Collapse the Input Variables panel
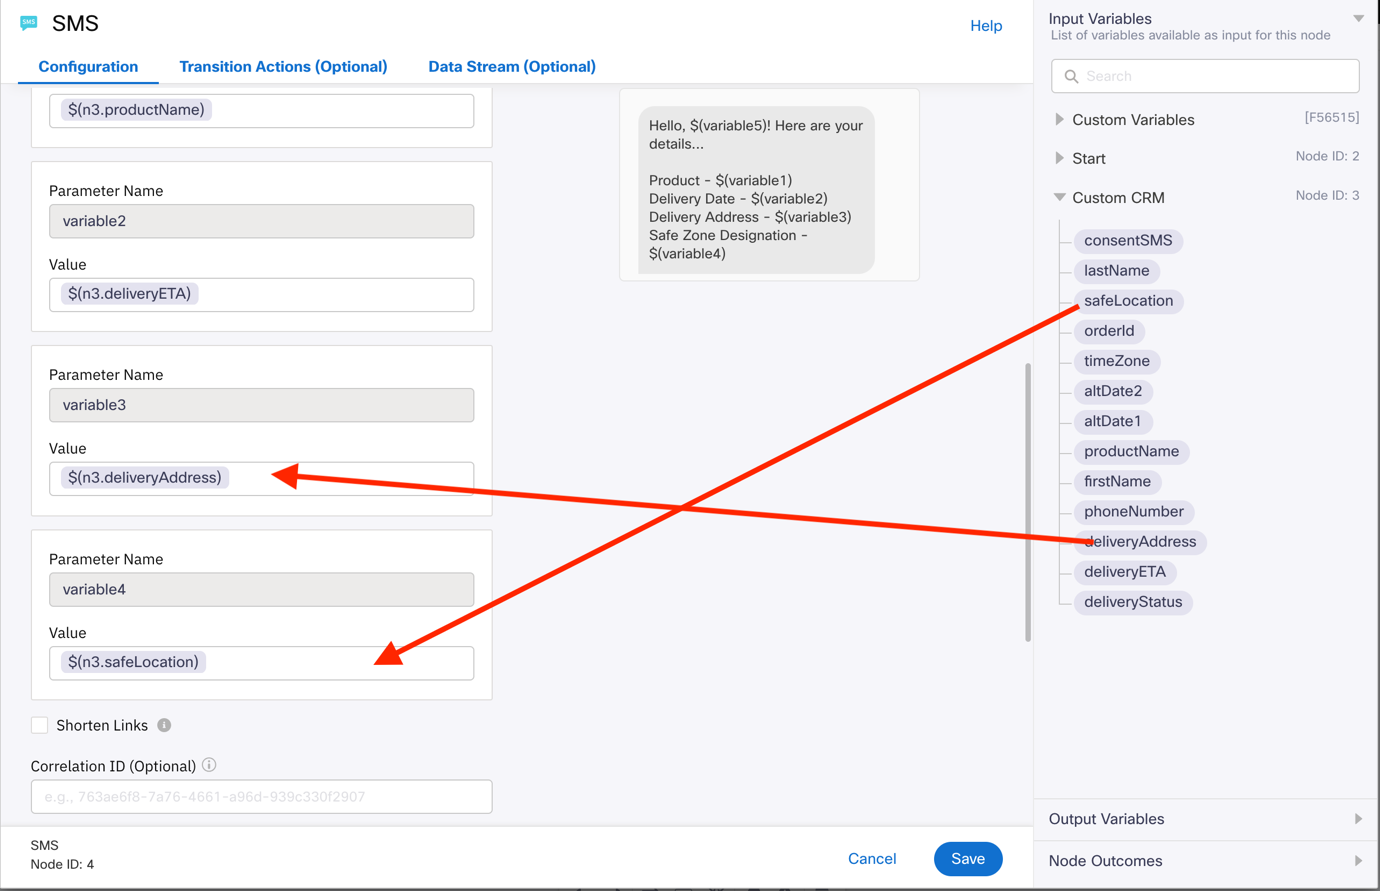Image resolution: width=1380 pixels, height=891 pixels. (1358, 18)
